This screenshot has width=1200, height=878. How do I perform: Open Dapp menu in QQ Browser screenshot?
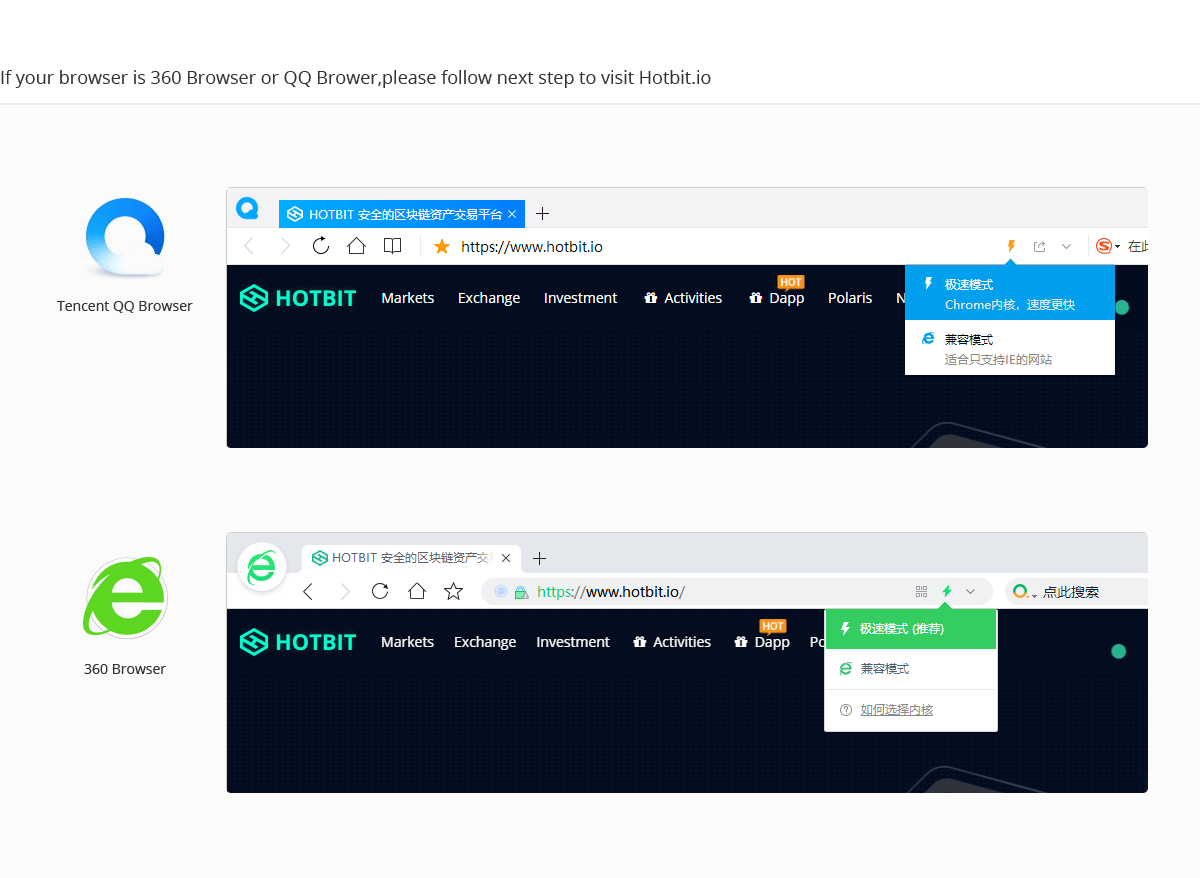(777, 298)
